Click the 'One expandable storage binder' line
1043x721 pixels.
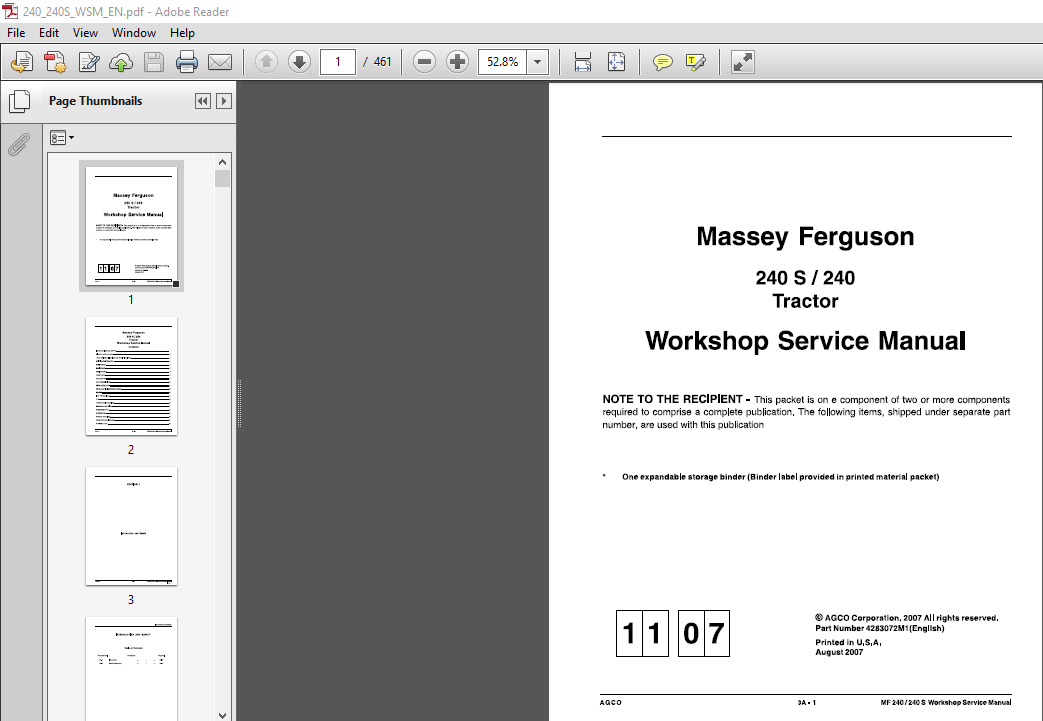780,477
